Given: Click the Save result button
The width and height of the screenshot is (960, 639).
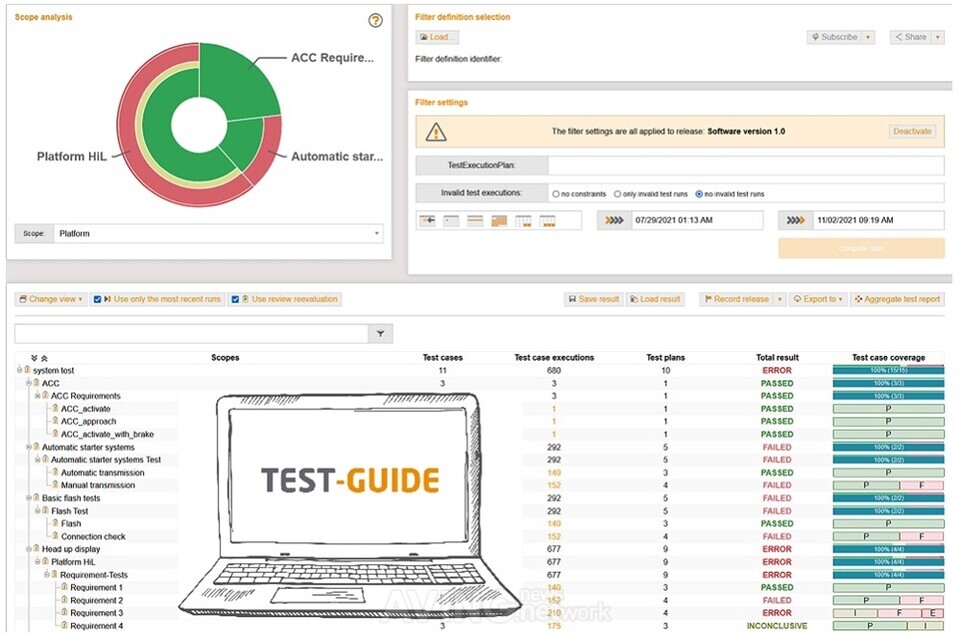Looking at the screenshot, I should (593, 299).
